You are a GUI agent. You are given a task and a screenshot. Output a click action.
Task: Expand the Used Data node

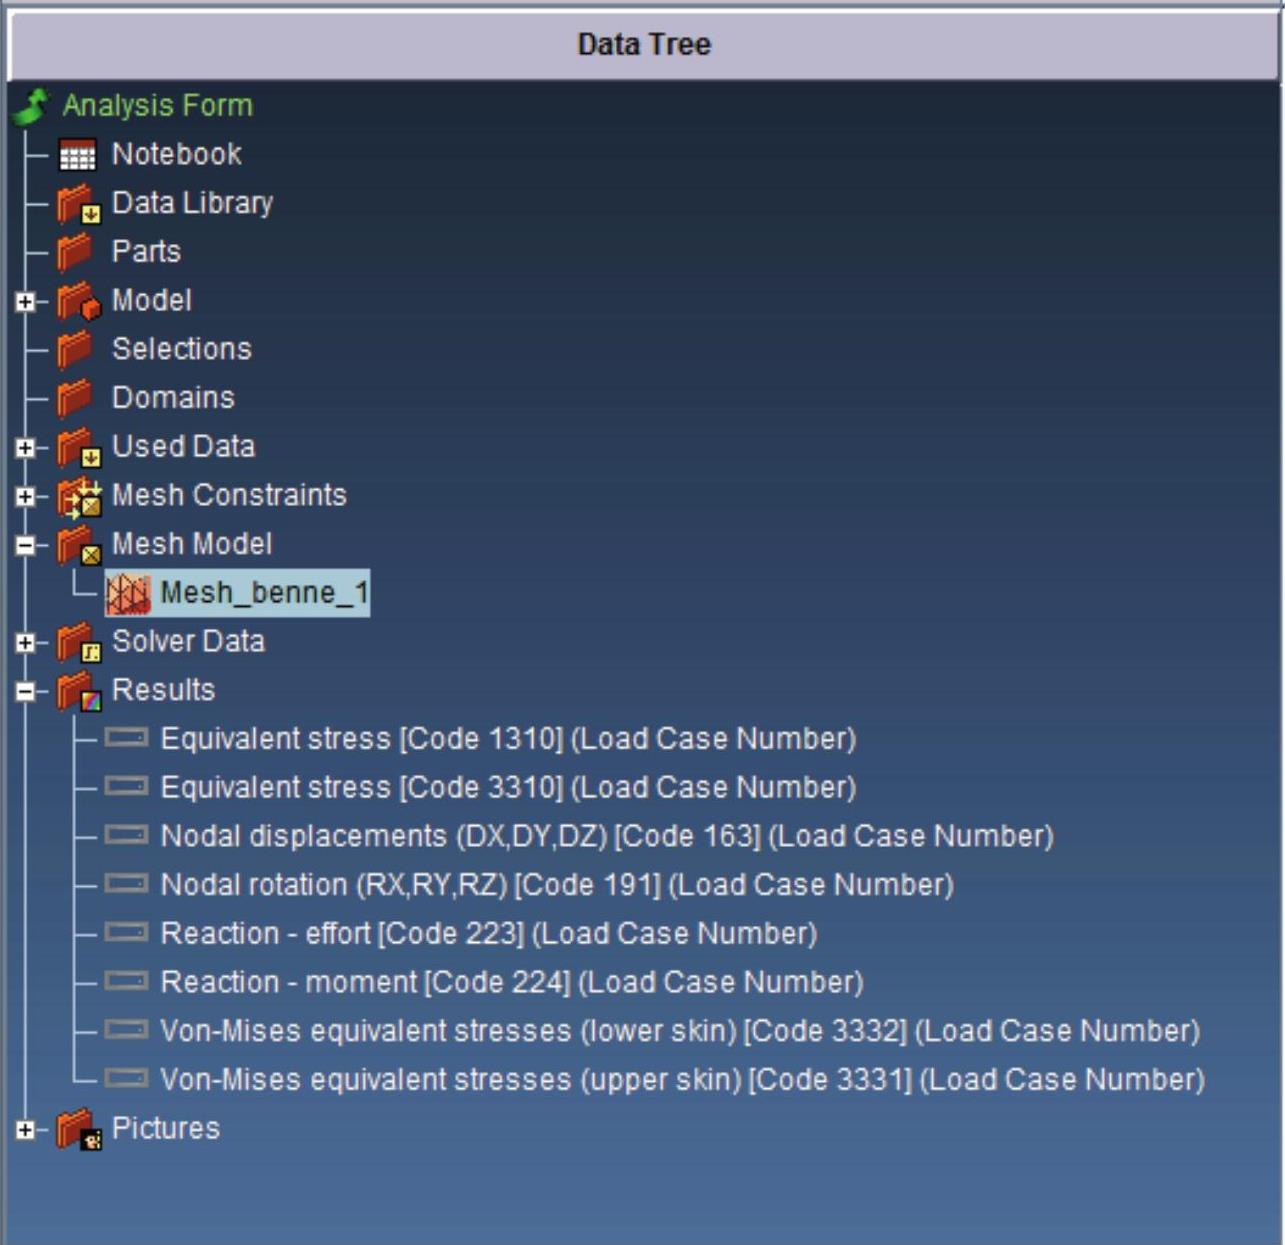point(25,448)
